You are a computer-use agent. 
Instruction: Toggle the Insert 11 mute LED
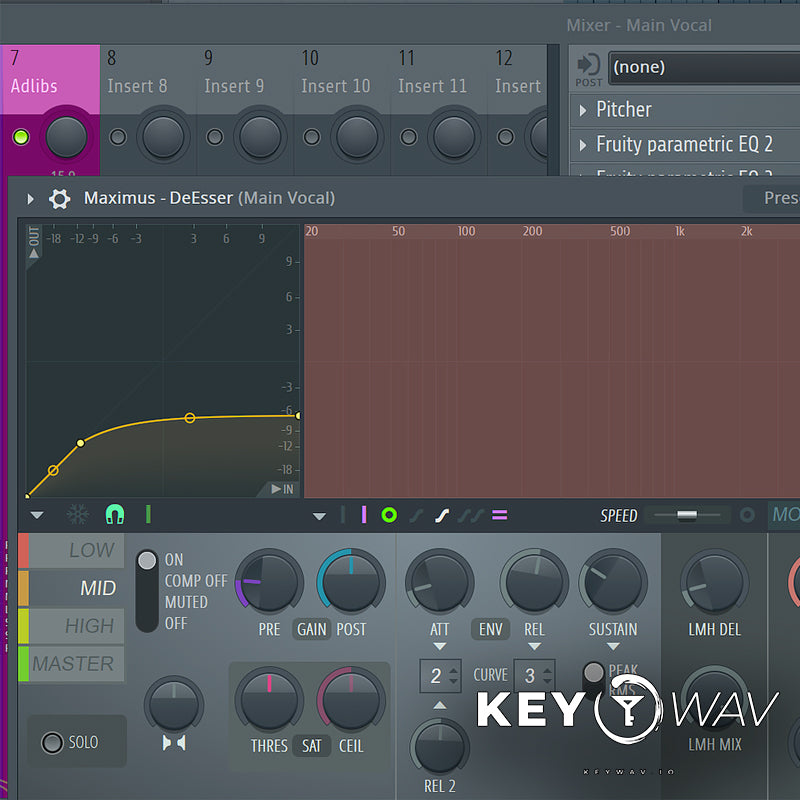[409, 137]
